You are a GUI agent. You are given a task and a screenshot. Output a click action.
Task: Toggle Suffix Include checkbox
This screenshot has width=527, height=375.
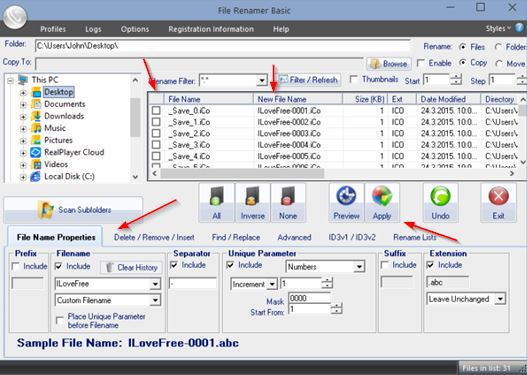pos(385,265)
